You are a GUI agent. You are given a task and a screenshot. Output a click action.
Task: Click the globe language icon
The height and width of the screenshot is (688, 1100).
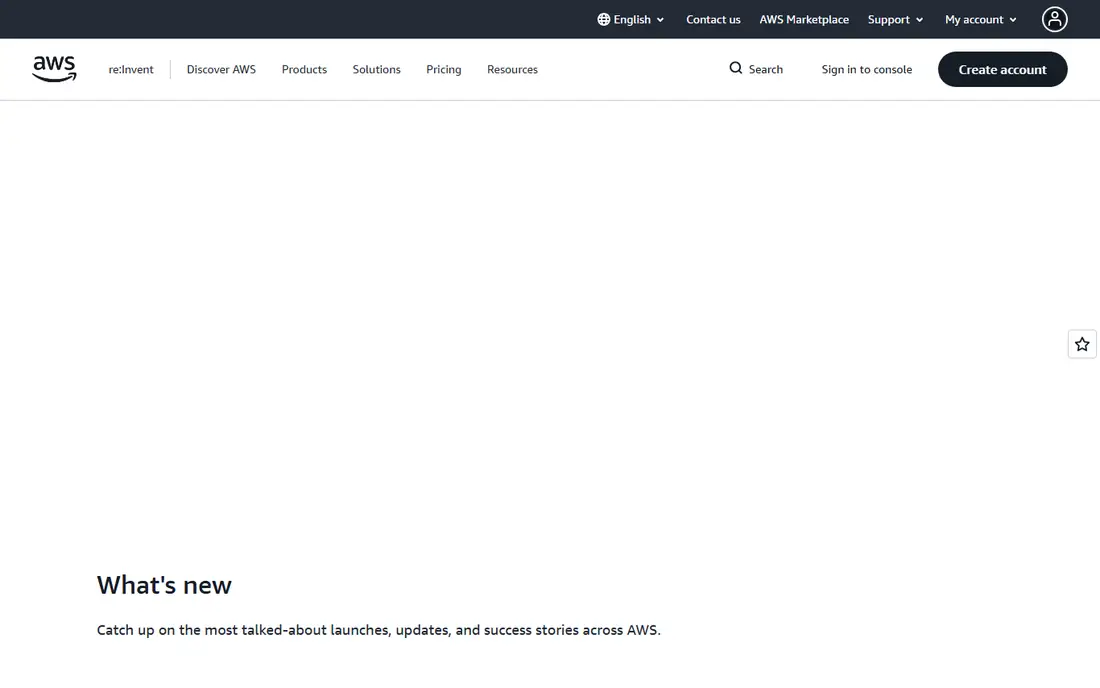click(x=603, y=20)
